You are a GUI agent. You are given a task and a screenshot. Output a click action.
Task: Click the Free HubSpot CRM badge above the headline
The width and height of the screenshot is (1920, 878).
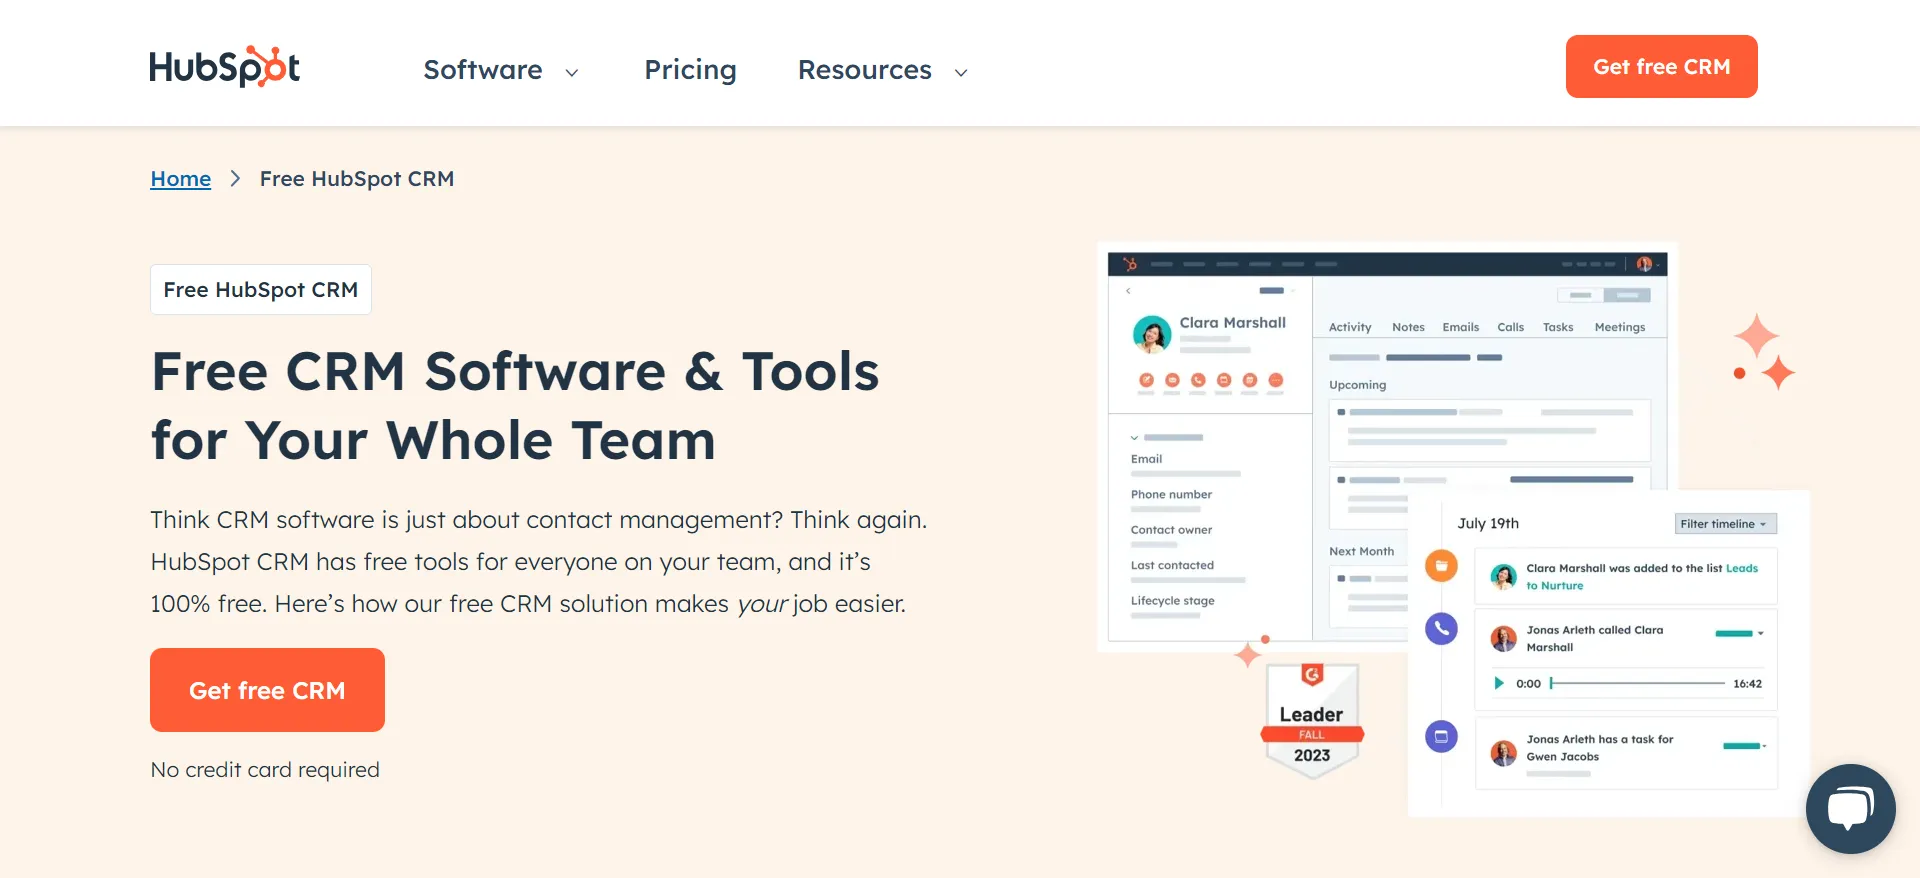(x=261, y=290)
